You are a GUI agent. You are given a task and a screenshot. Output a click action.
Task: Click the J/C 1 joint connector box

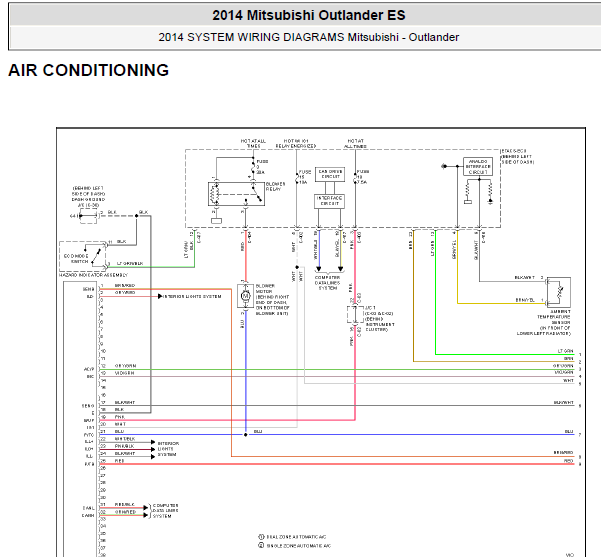coord(355,314)
